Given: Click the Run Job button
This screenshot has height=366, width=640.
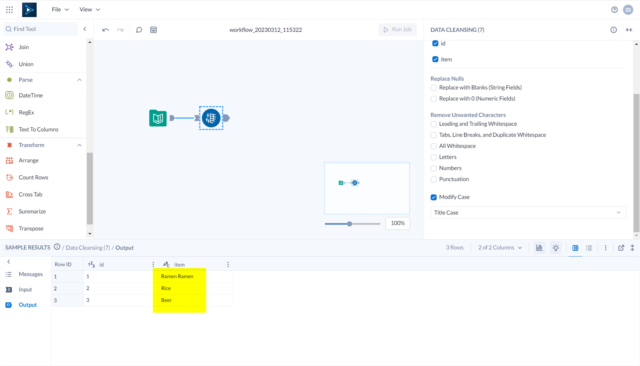Looking at the screenshot, I should [398, 29].
